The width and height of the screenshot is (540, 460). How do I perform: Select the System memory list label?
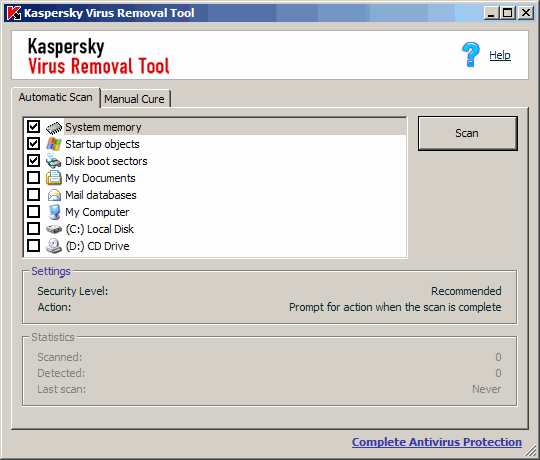[x=103, y=127]
